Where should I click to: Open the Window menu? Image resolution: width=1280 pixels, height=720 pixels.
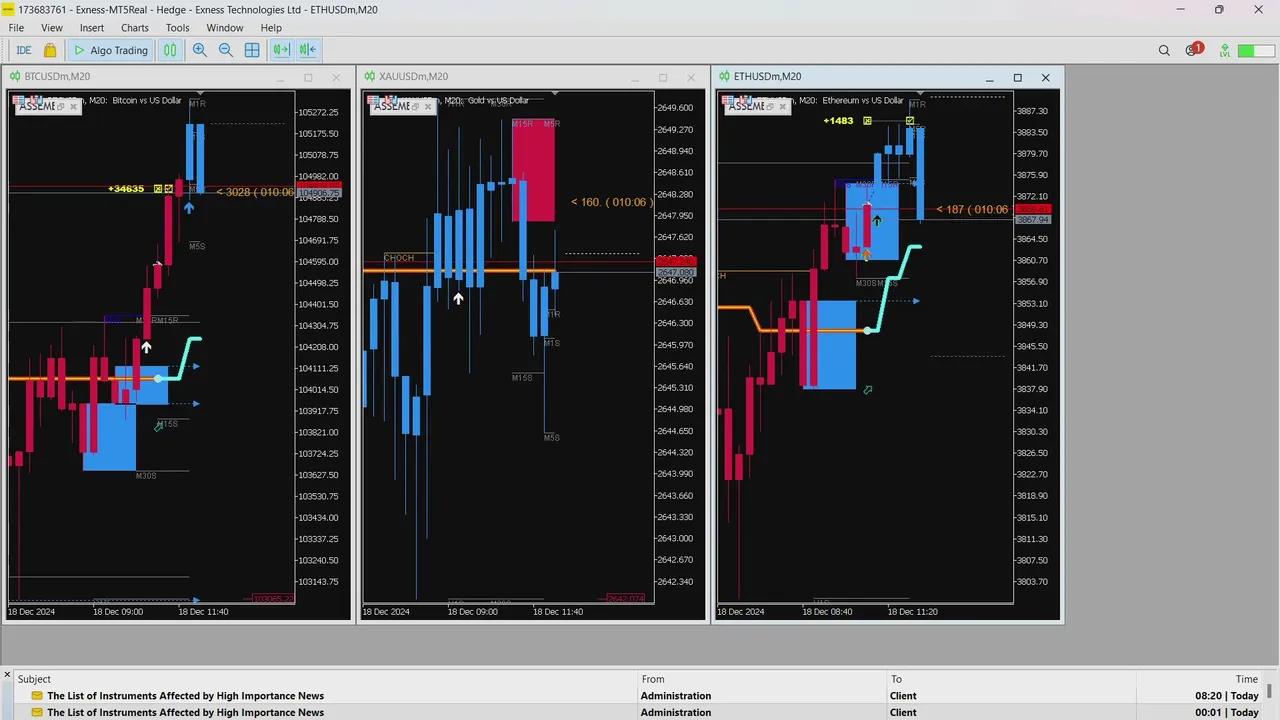225,28
